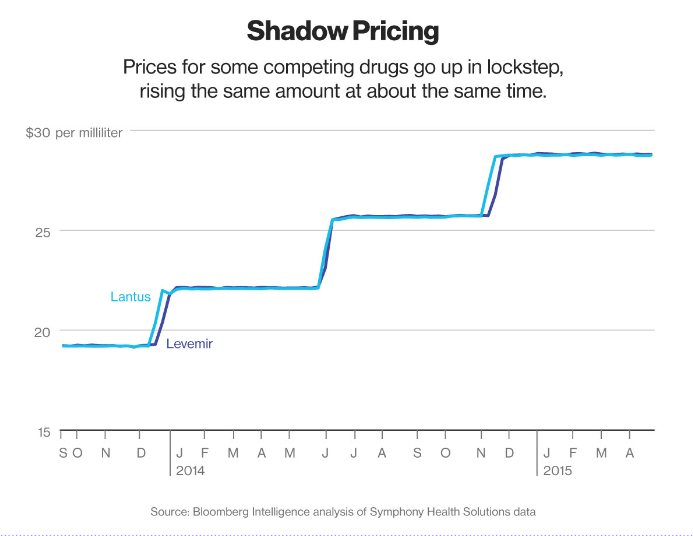
Task: Click the 25 y-axis label
Action: click(x=42, y=232)
